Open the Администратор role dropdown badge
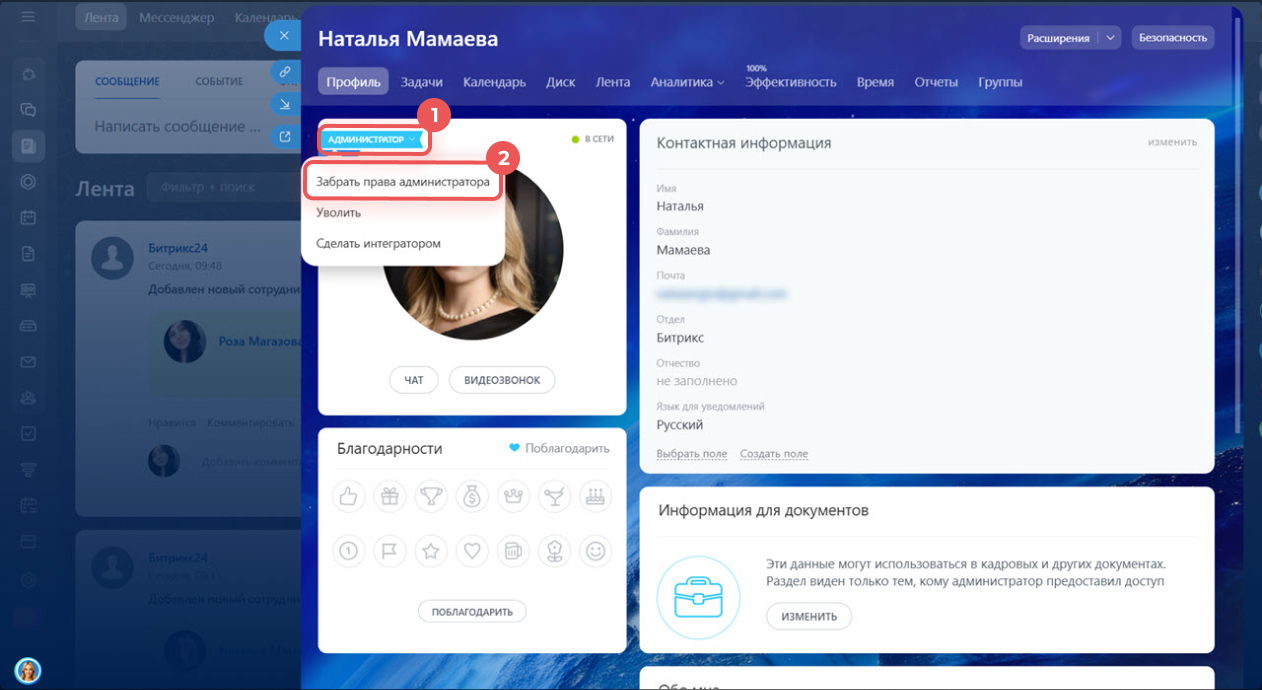 [x=374, y=140]
